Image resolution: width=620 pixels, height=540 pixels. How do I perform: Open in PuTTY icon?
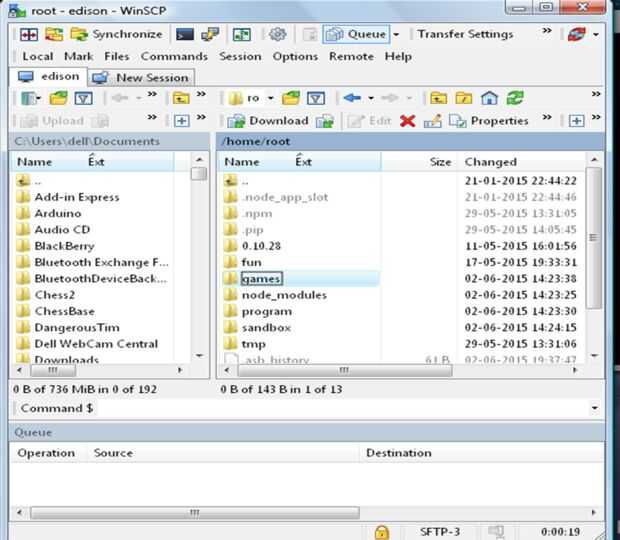pos(210,34)
